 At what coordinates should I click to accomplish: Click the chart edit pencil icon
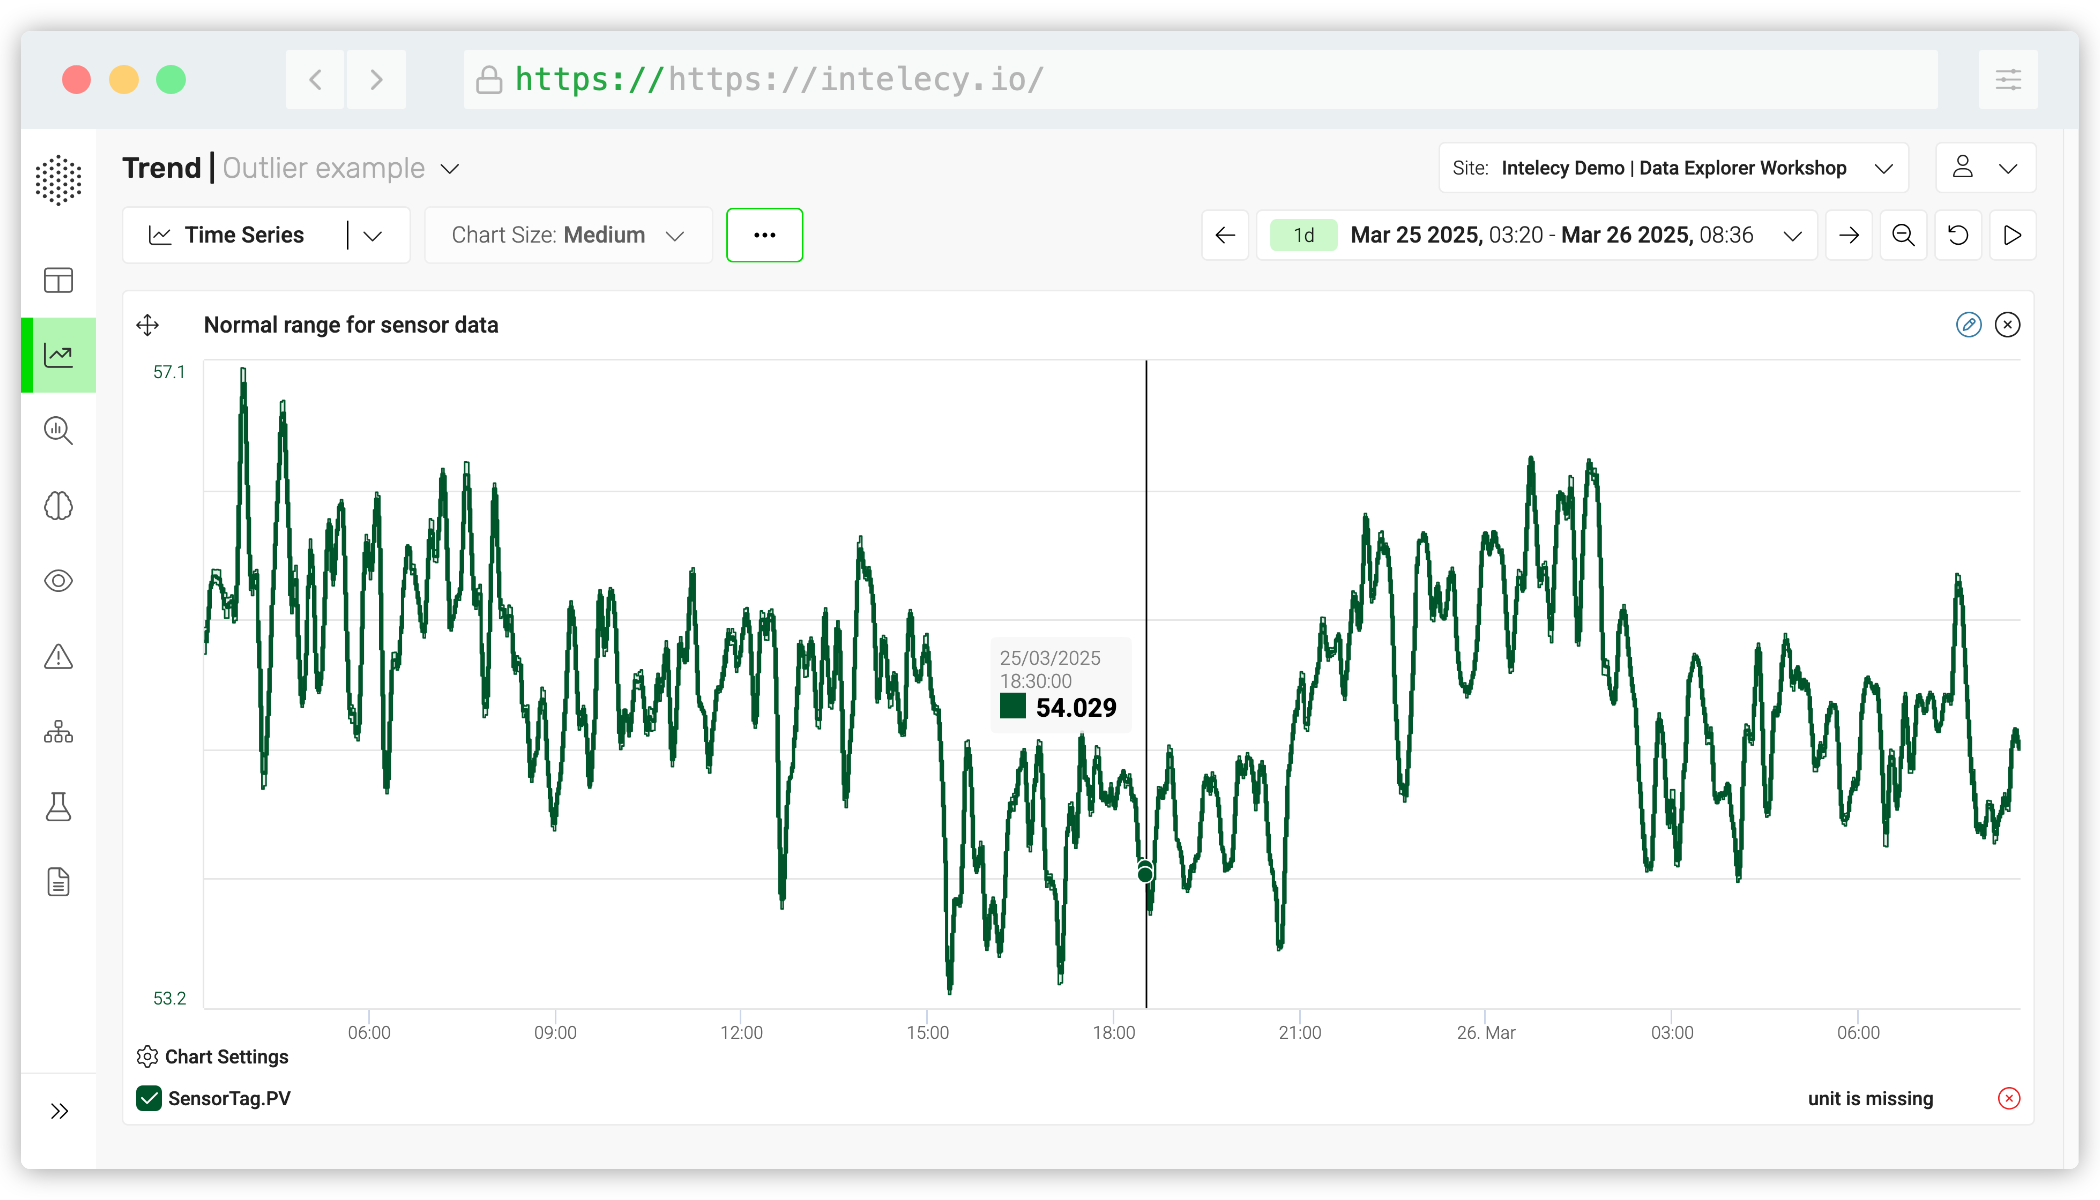click(1968, 325)
